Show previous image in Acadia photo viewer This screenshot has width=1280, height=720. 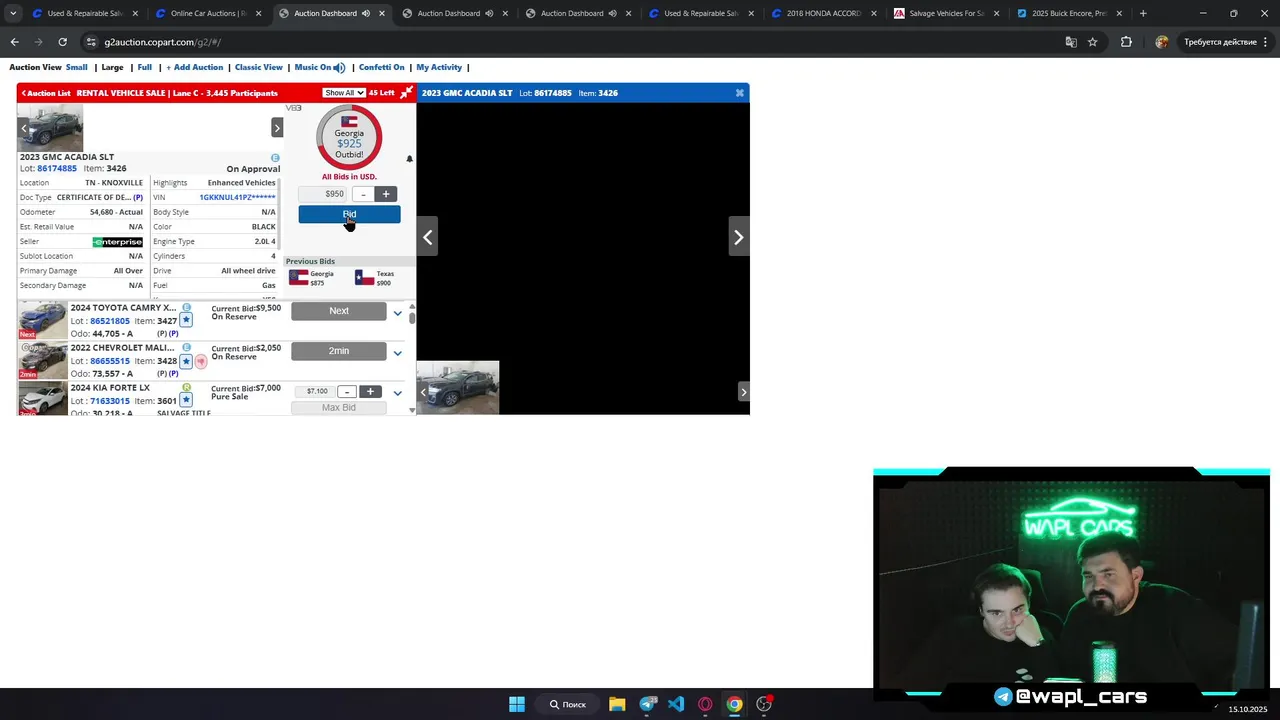(x=427, y=237)
